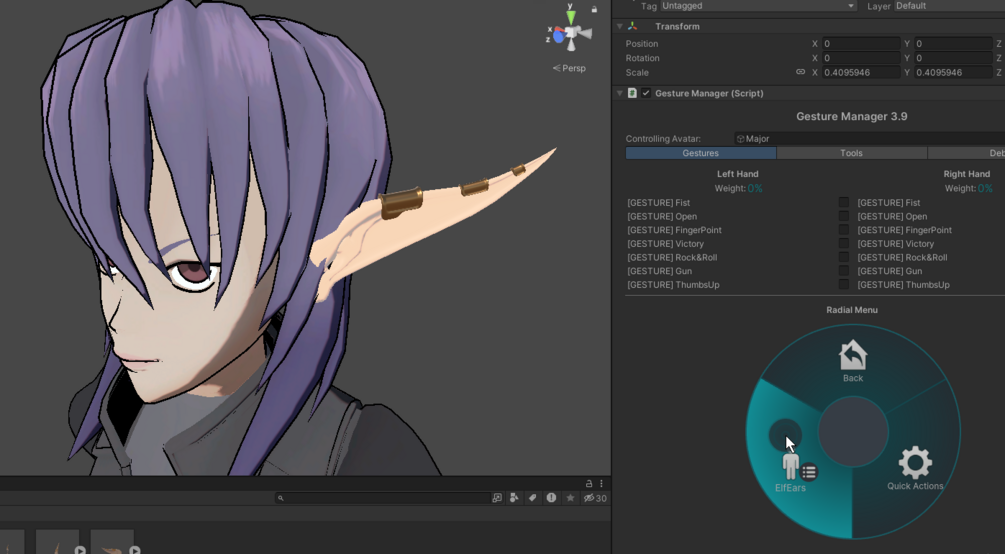Collapse the Transform component foldout arrow
1005x554 pixels.
point(619,26)
